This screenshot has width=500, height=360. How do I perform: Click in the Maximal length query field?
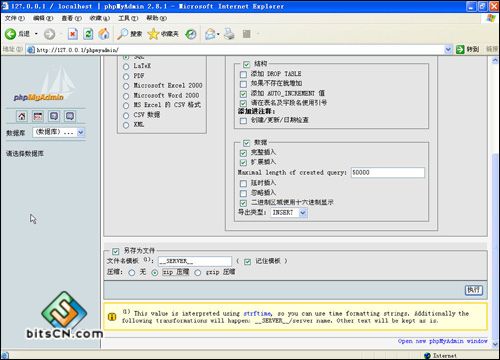coord(388,173)
